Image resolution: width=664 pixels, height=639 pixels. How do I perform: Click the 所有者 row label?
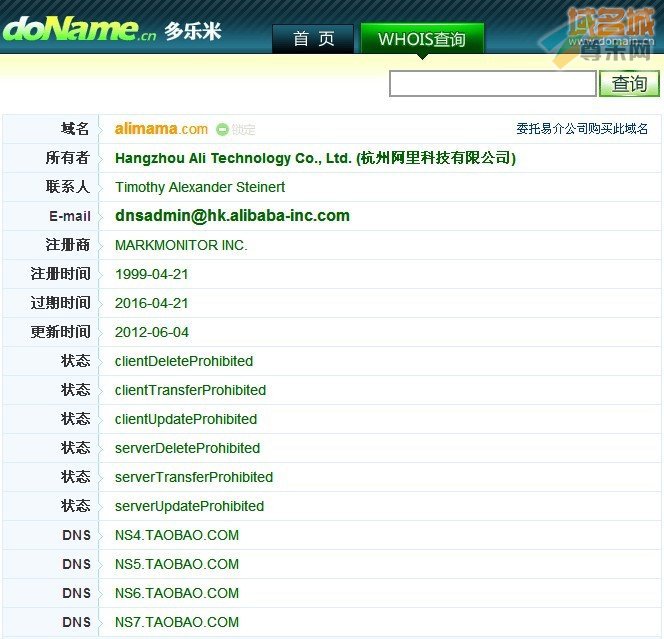[68, 158]
